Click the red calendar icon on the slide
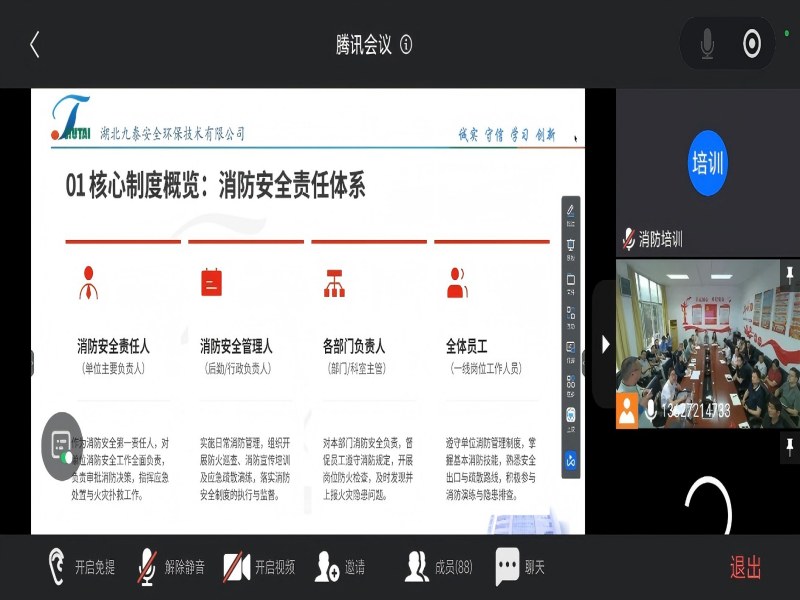The width and height of the screenshot is (800, 600). click(211, 282)
